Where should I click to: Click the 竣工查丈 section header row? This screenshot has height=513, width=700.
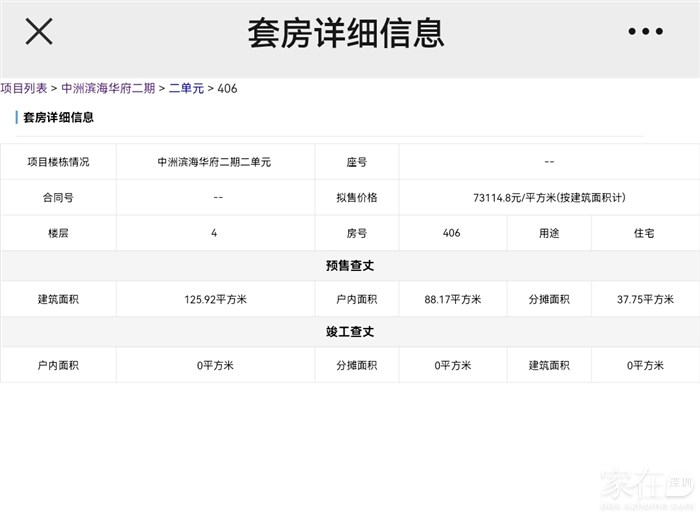[x=350, y=331]
